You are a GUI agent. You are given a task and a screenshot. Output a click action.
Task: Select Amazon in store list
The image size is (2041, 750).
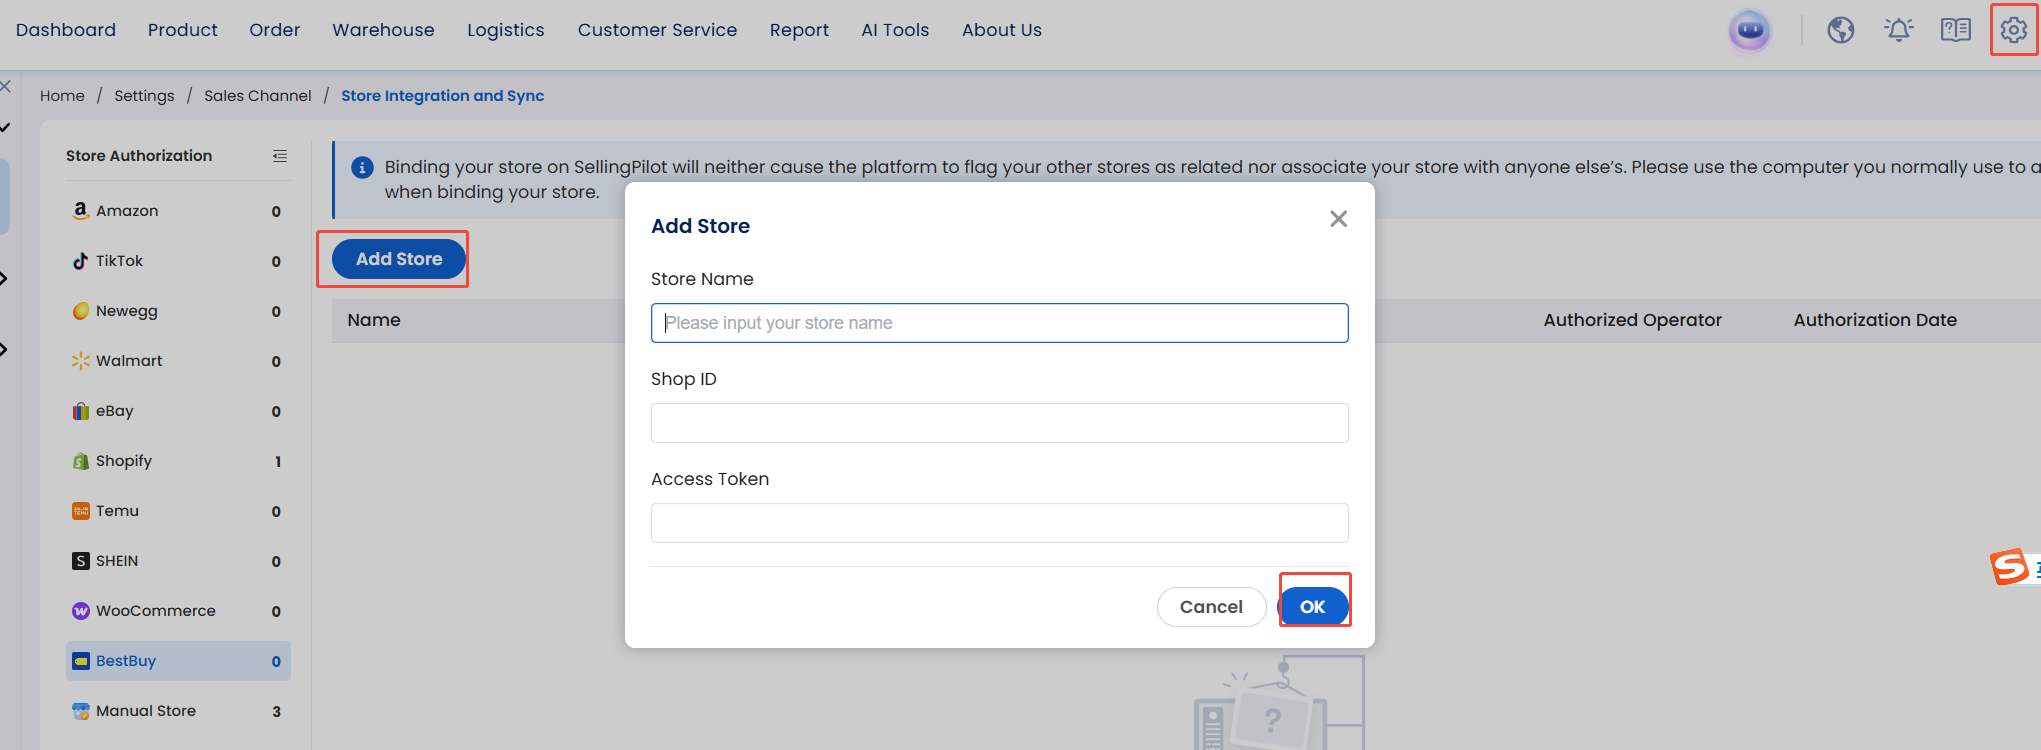click(127, 211)
